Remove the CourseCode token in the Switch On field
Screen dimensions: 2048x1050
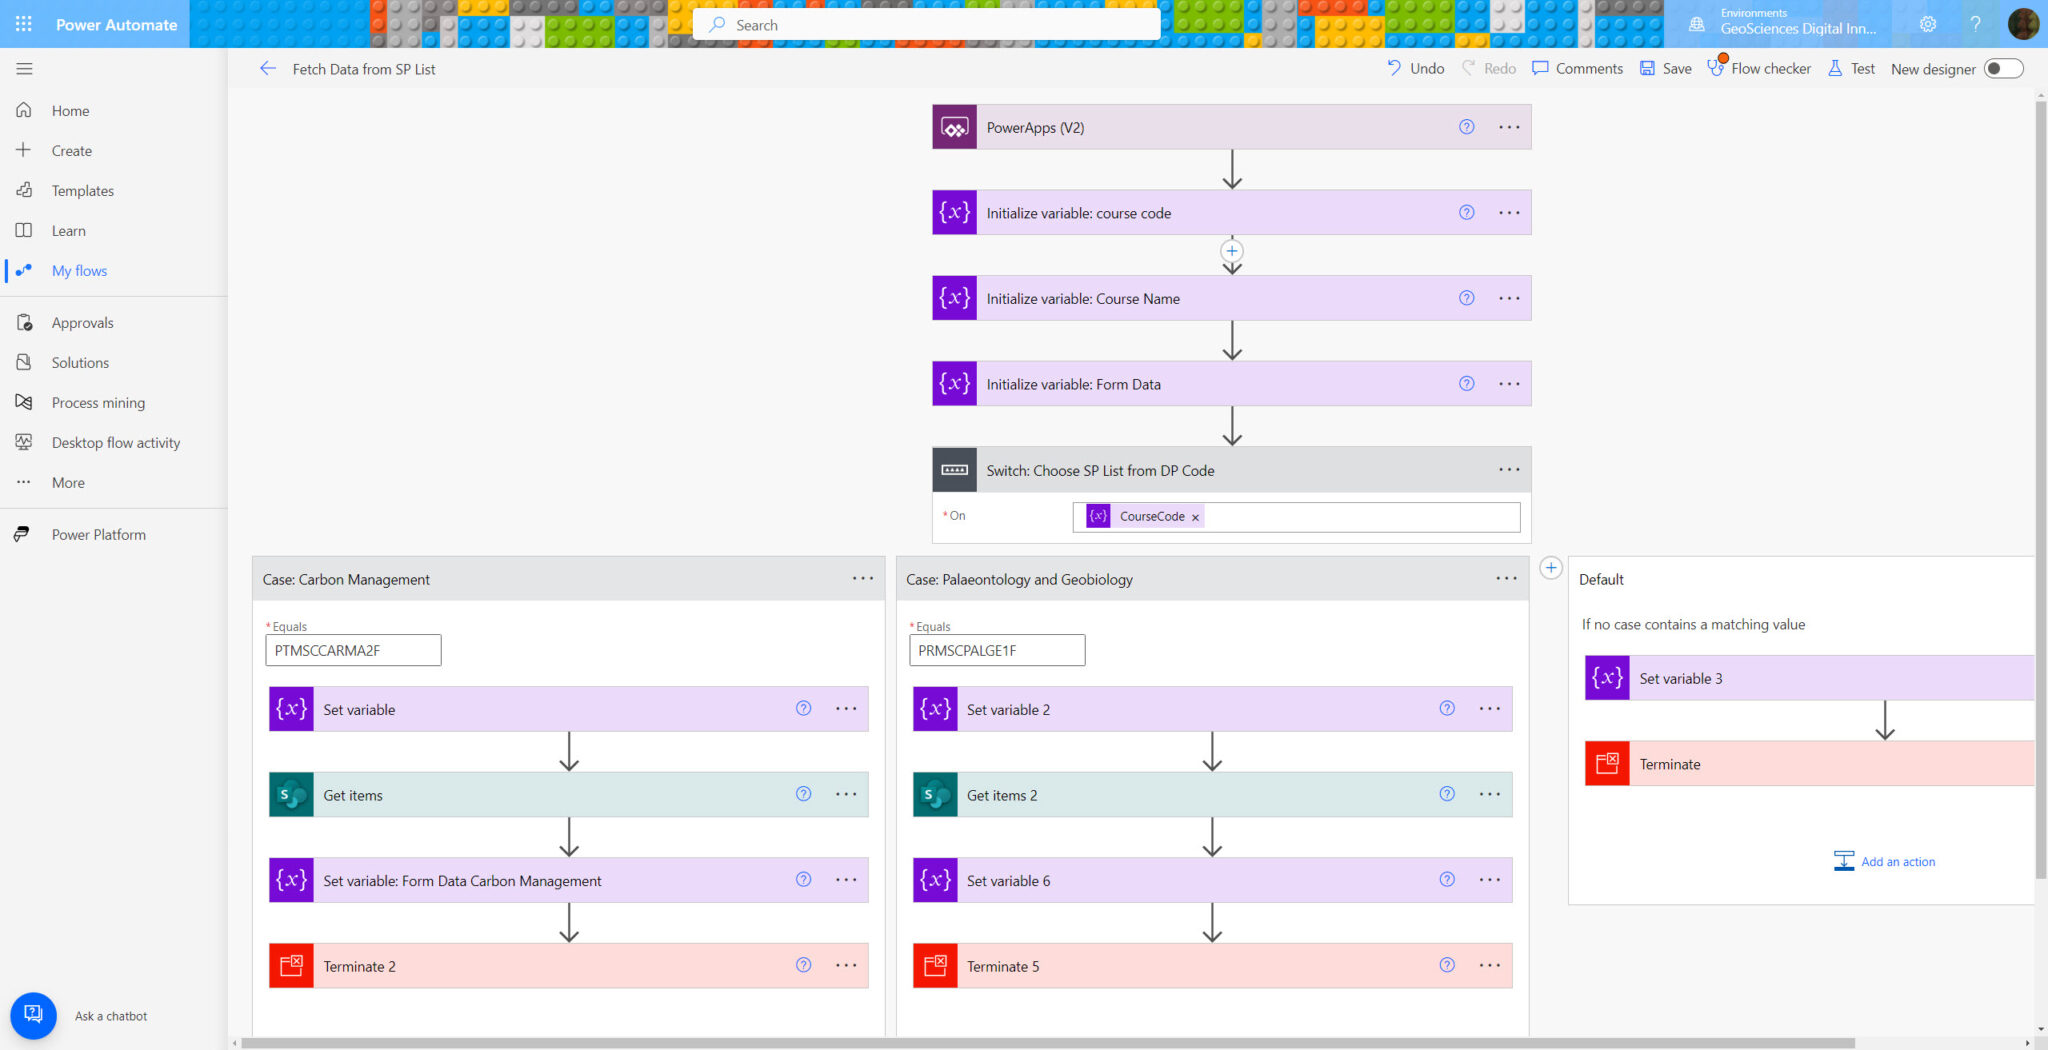point(1196,517)
